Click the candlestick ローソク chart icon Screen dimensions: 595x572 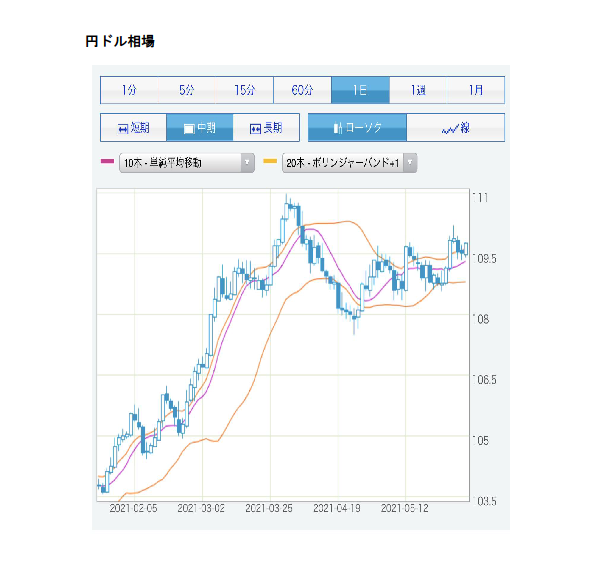338,128
